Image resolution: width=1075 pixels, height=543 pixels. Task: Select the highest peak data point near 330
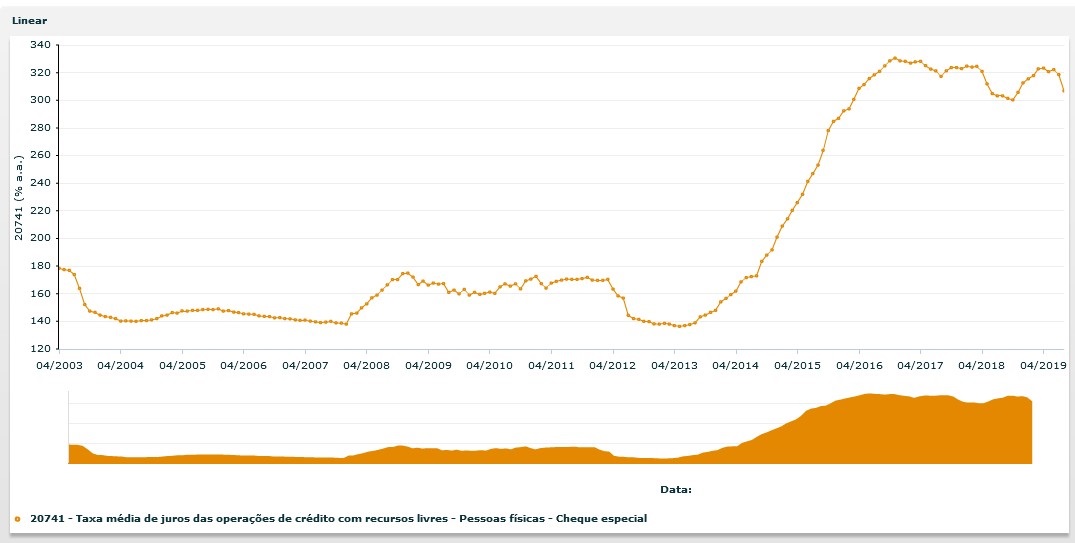894,58
